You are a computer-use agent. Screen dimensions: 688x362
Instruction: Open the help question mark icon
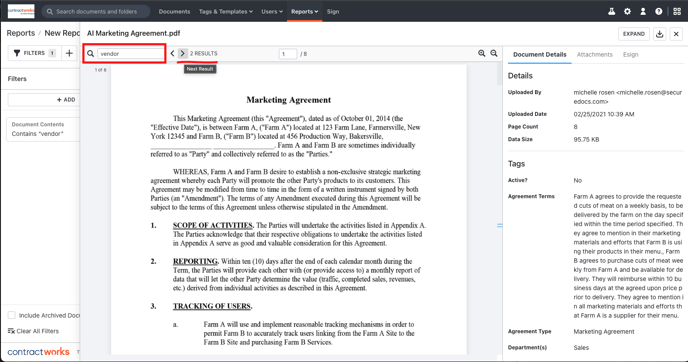pyautogui.click(x=659, y=11)
